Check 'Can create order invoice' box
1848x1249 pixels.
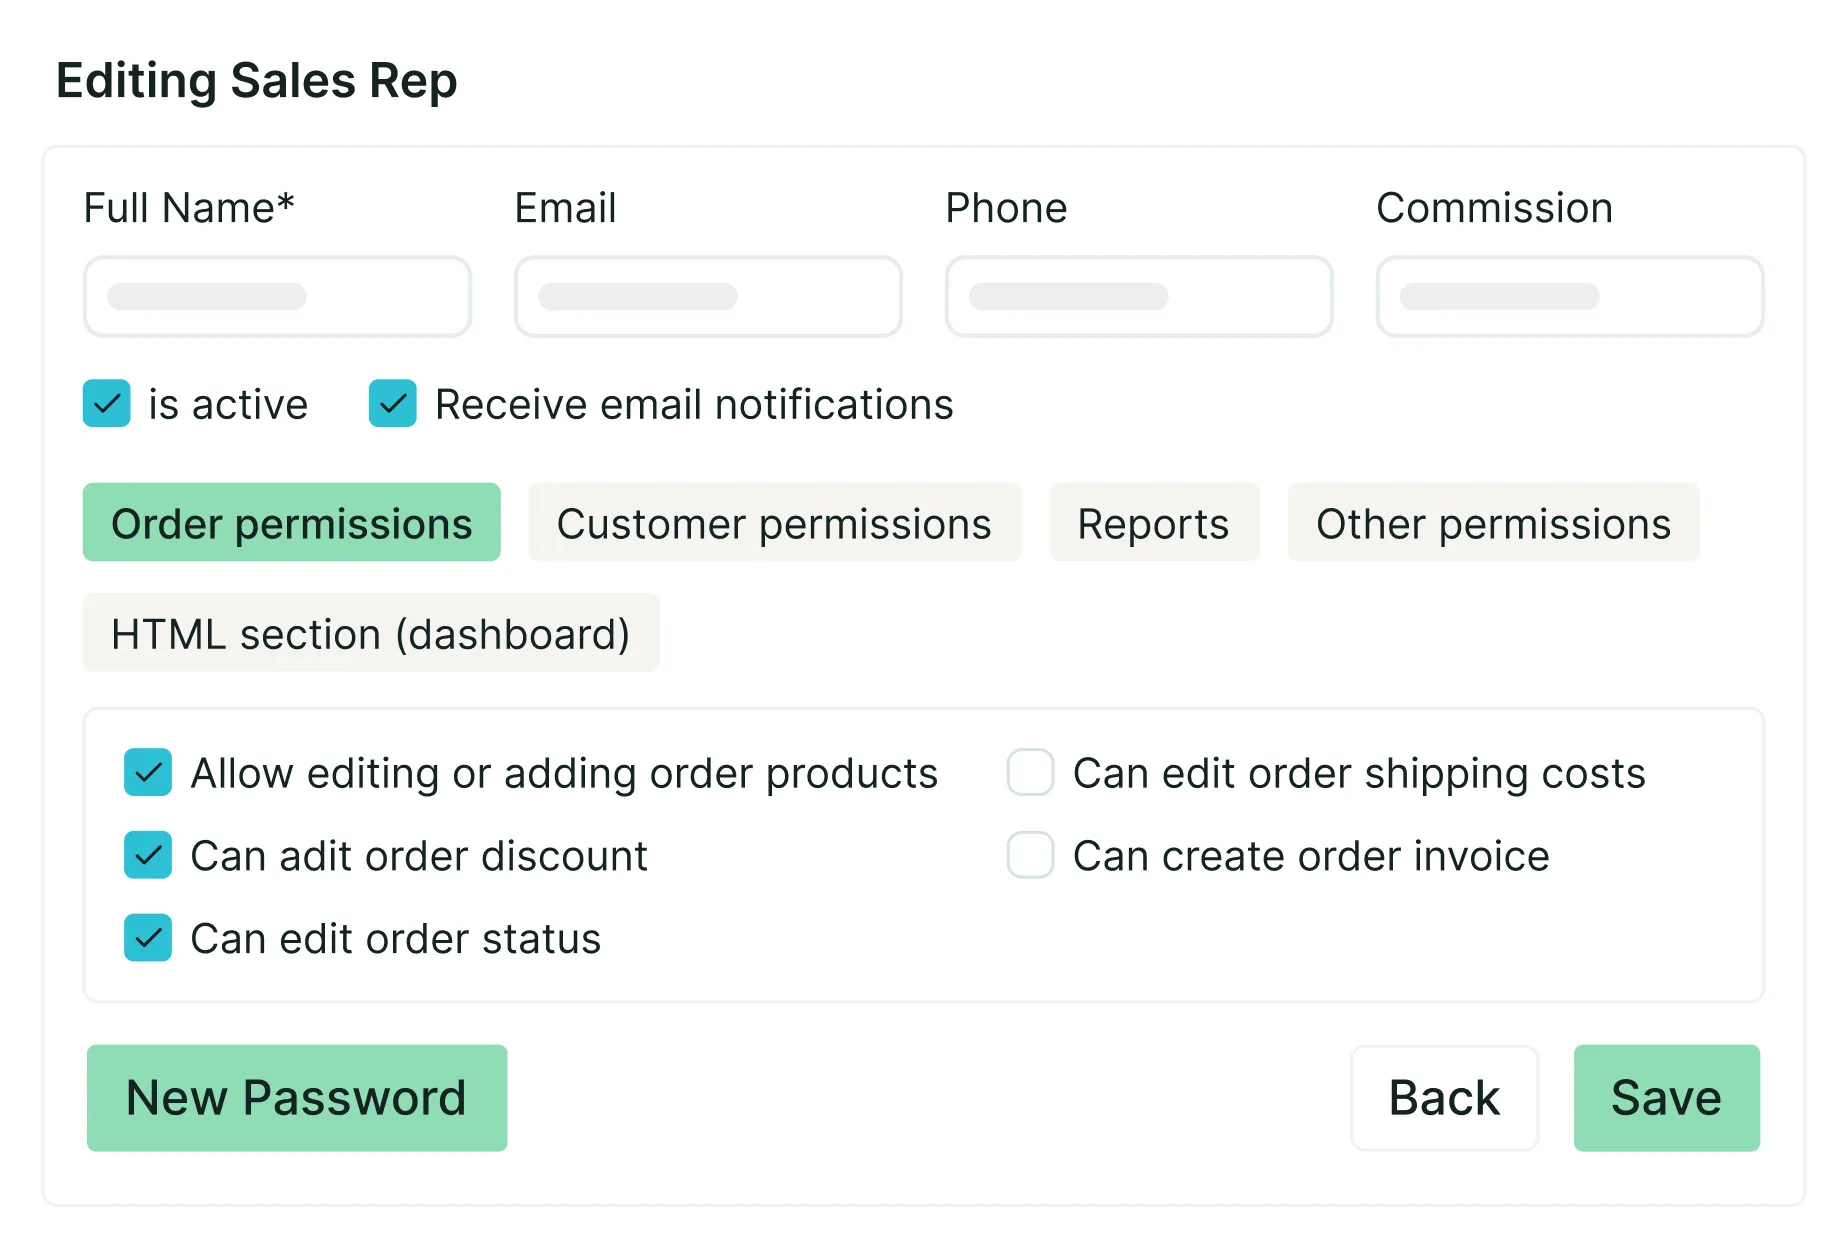(1030, 856)
